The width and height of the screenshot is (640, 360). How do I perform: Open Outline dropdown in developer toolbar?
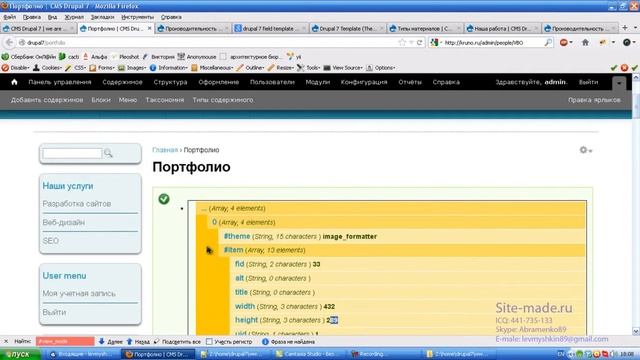click(251, 68)
